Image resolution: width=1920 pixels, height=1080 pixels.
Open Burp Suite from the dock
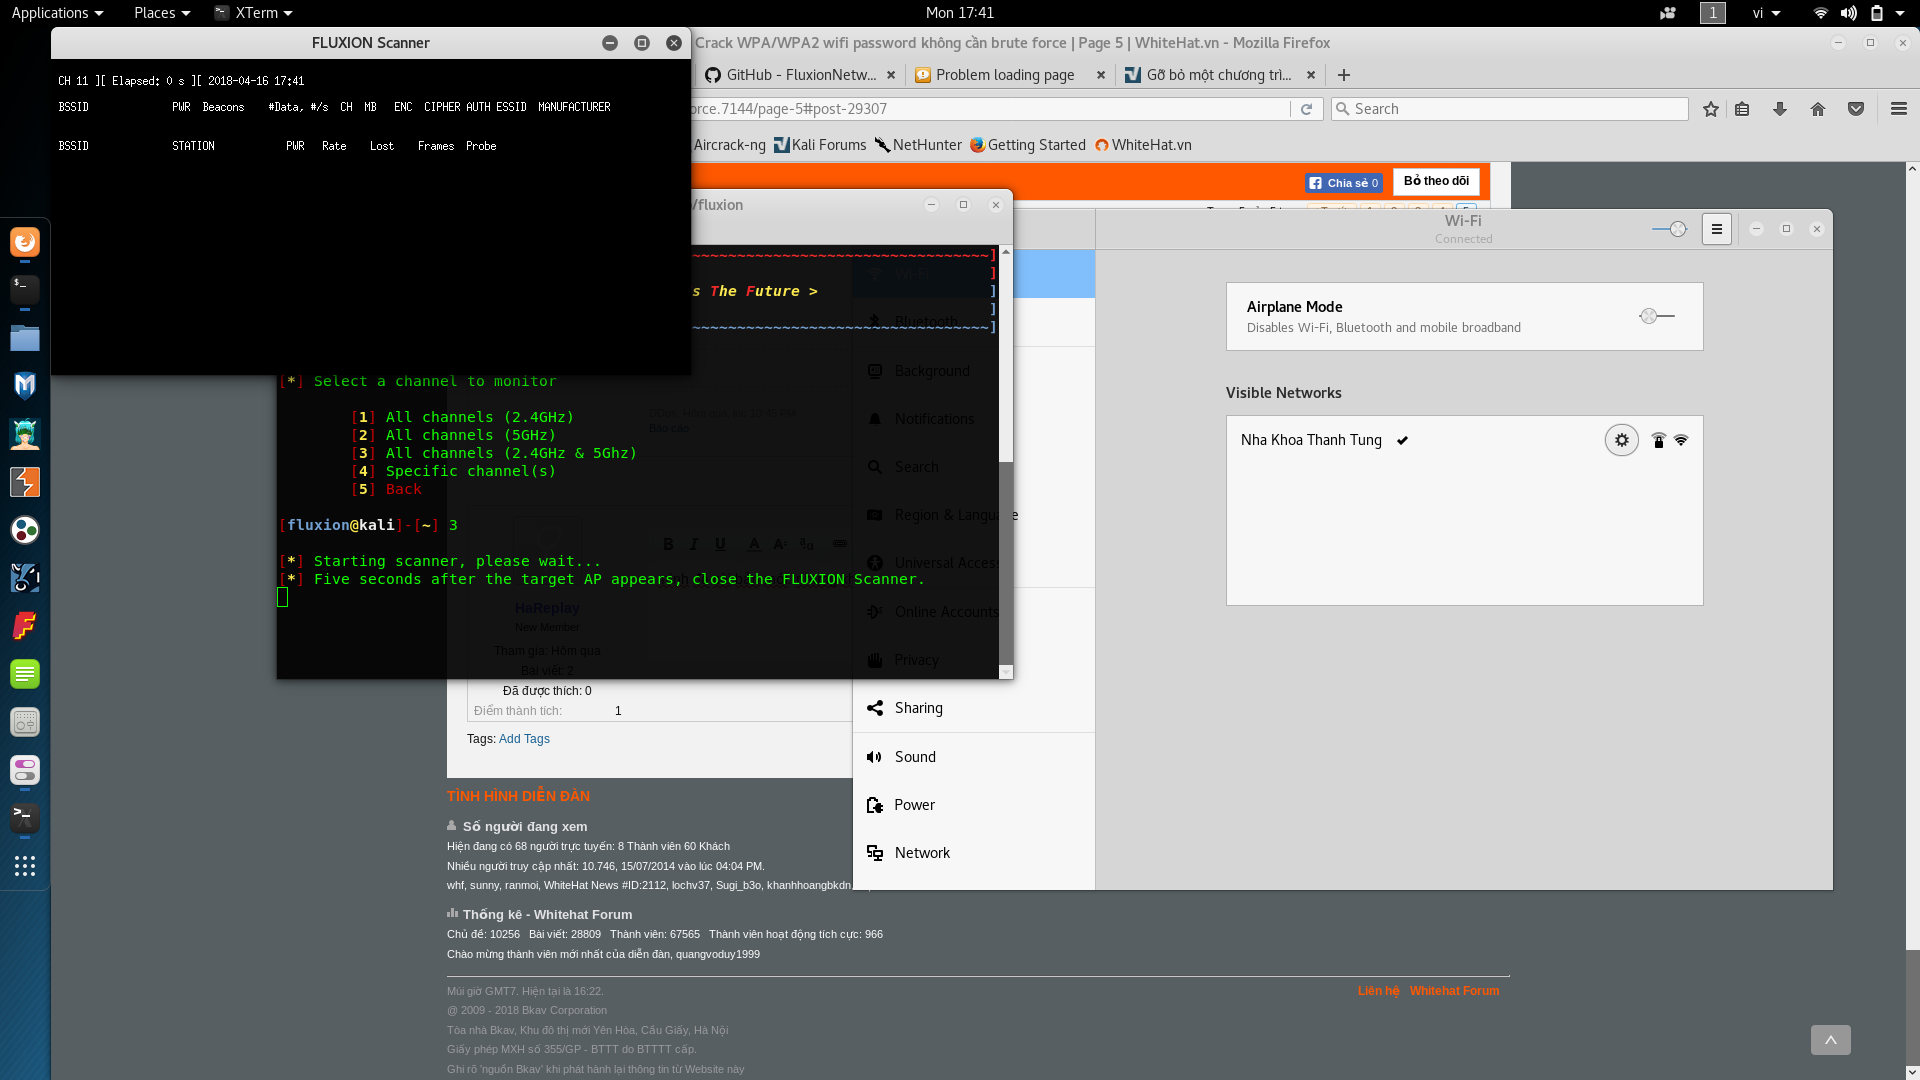click(x=25, y=481)
